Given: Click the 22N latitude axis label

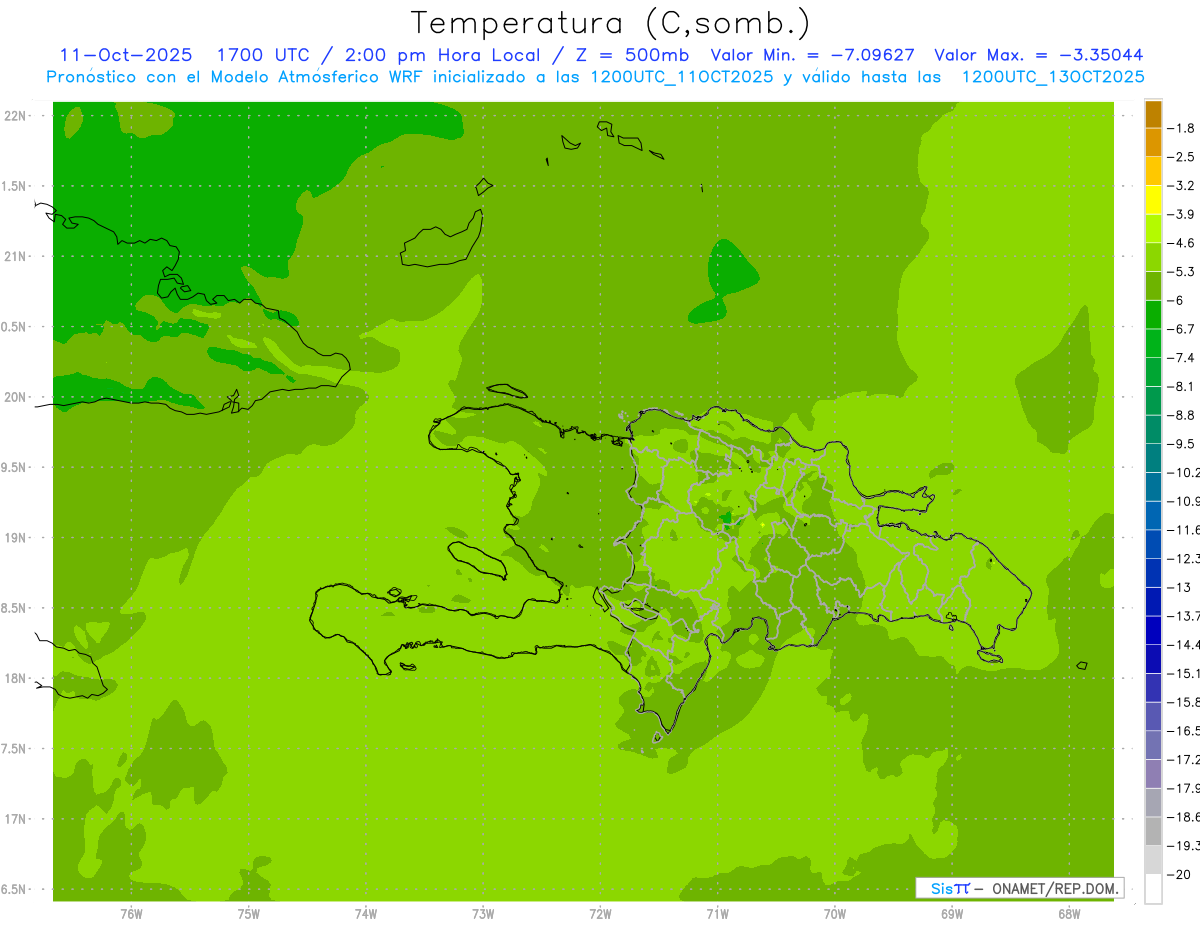Looking at the screenshot, I should point(16,116).
